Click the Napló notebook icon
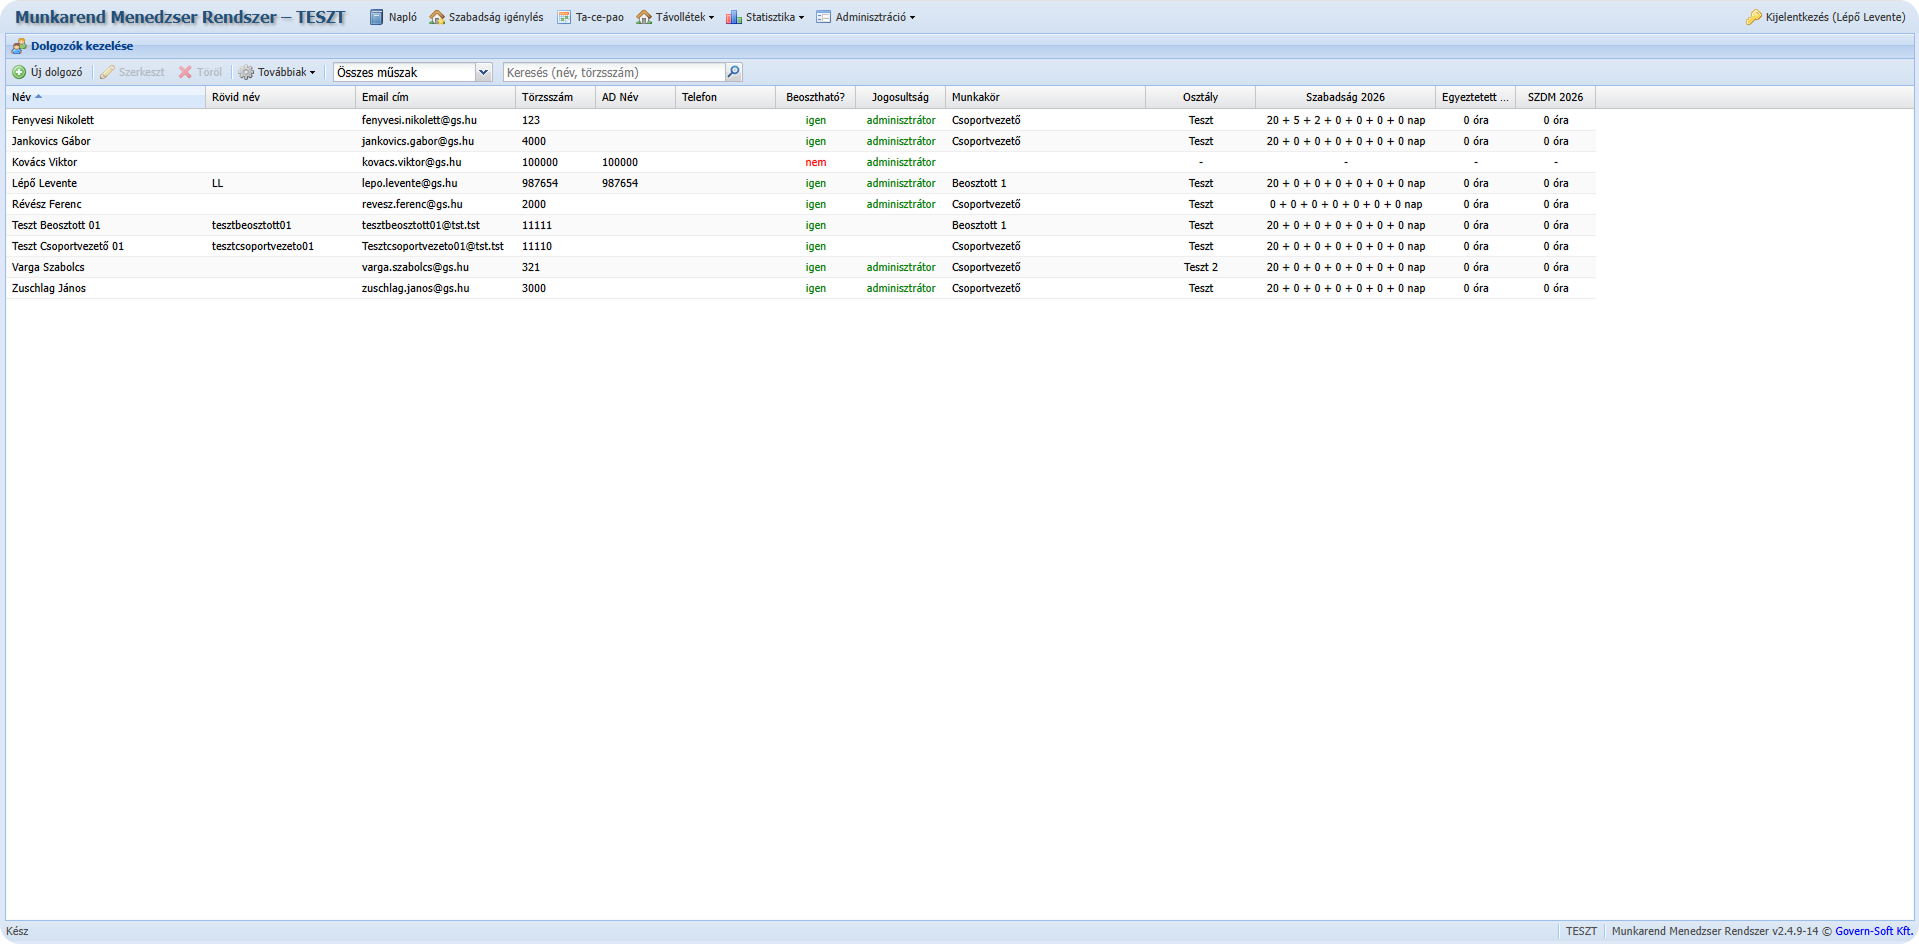Viewport: 1919px width, 944px height. pos(377,17)
